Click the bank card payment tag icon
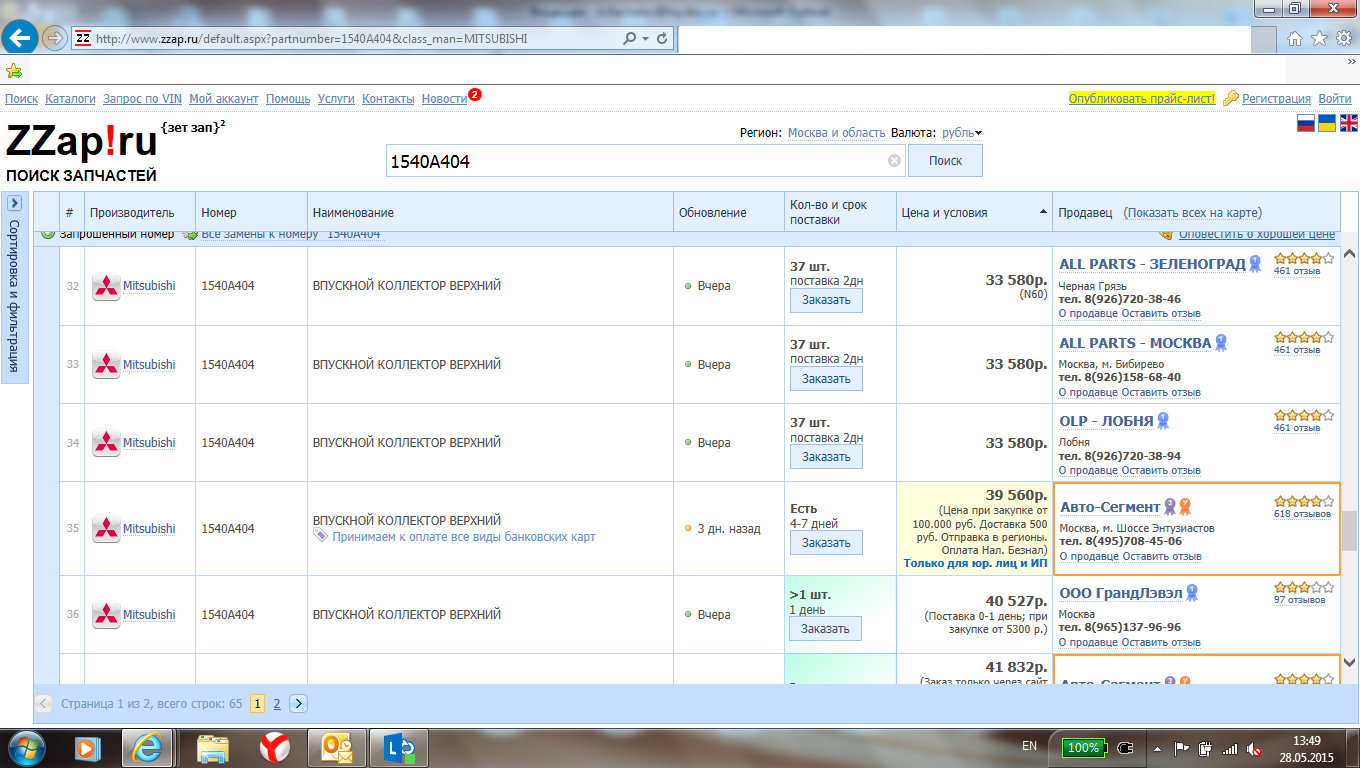The width and height of the screenshot is (1360, 768). (x=320, y=537)
